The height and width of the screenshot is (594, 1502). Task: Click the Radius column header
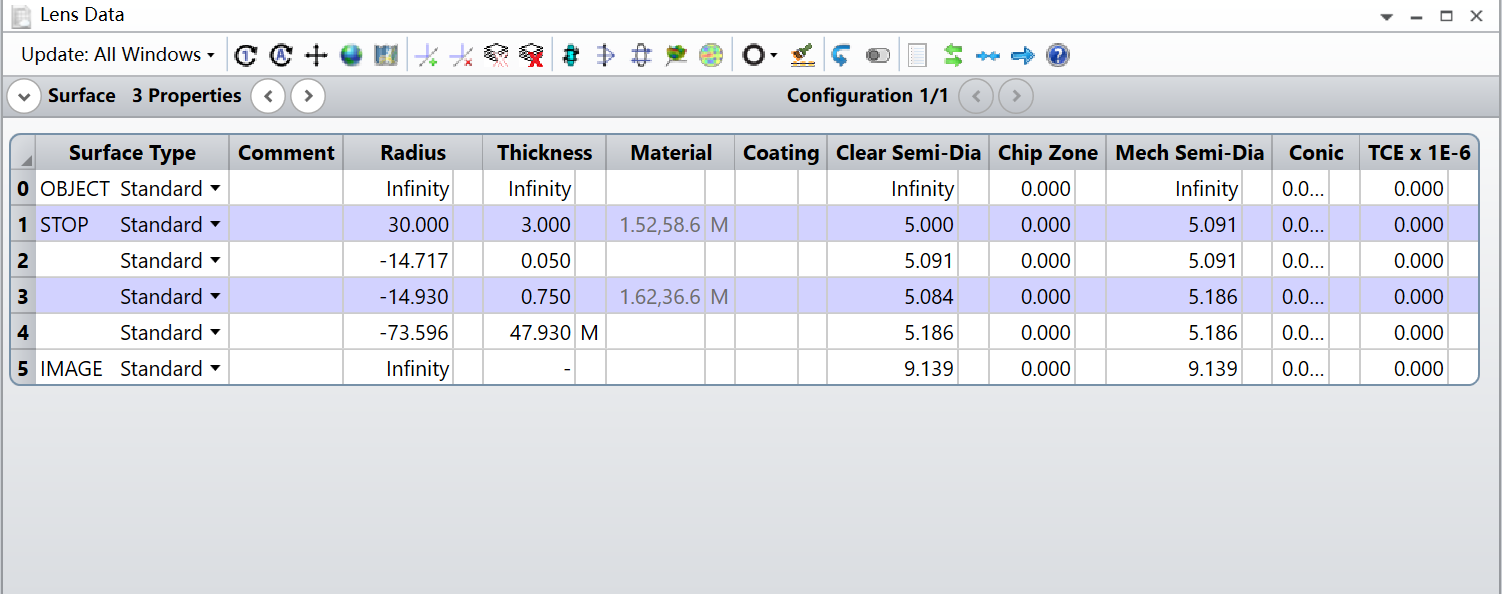tap(412, 153)
